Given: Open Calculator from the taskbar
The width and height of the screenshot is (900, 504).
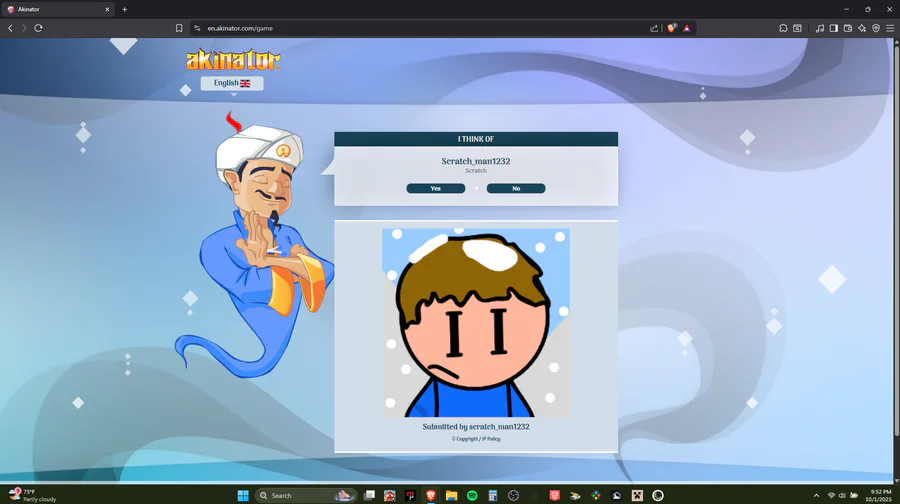Looking at the screenshot, I should pyautogui.click(x=492, y=495).
